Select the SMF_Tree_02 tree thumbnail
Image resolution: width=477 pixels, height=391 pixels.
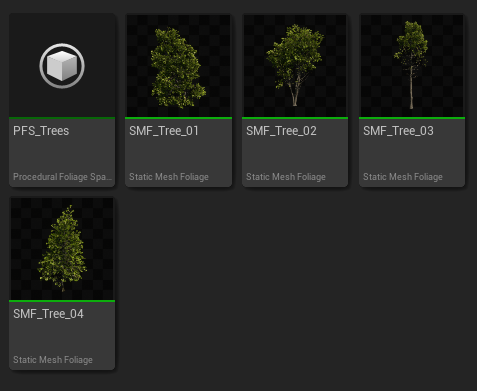pyautogui.click(x=295, y=65)
